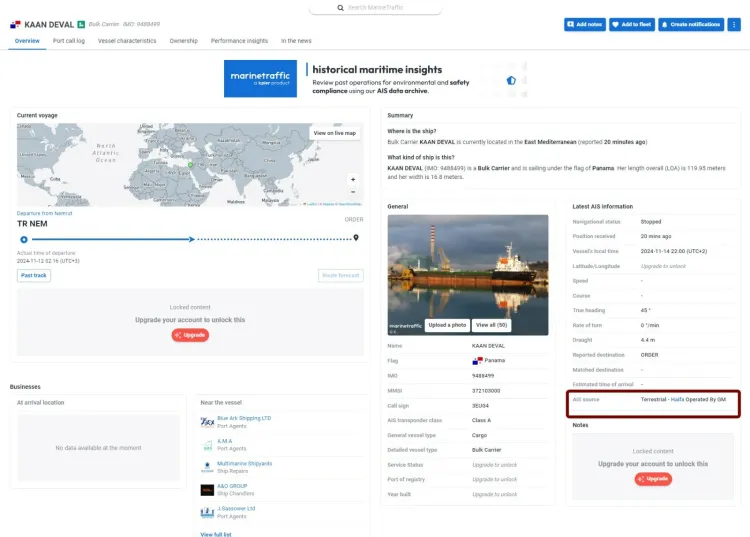Click the destination pin on voyage timeline
Image resolution: width=750 pixels, height=537 pixels.
pyautogui.click(x=356, y=238)
